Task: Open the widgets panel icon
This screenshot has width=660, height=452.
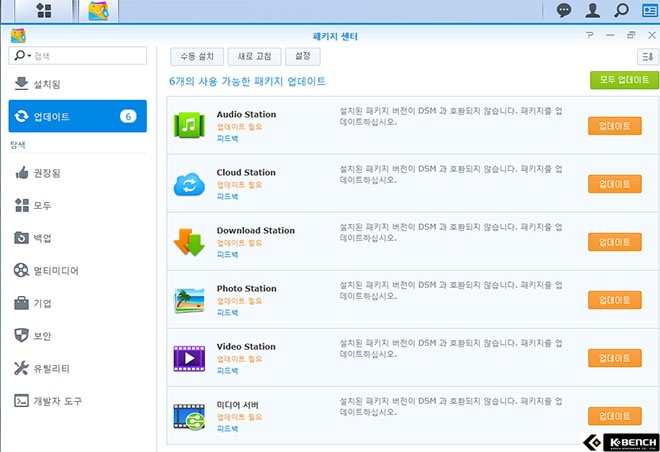Action: (x=650, y=10)
